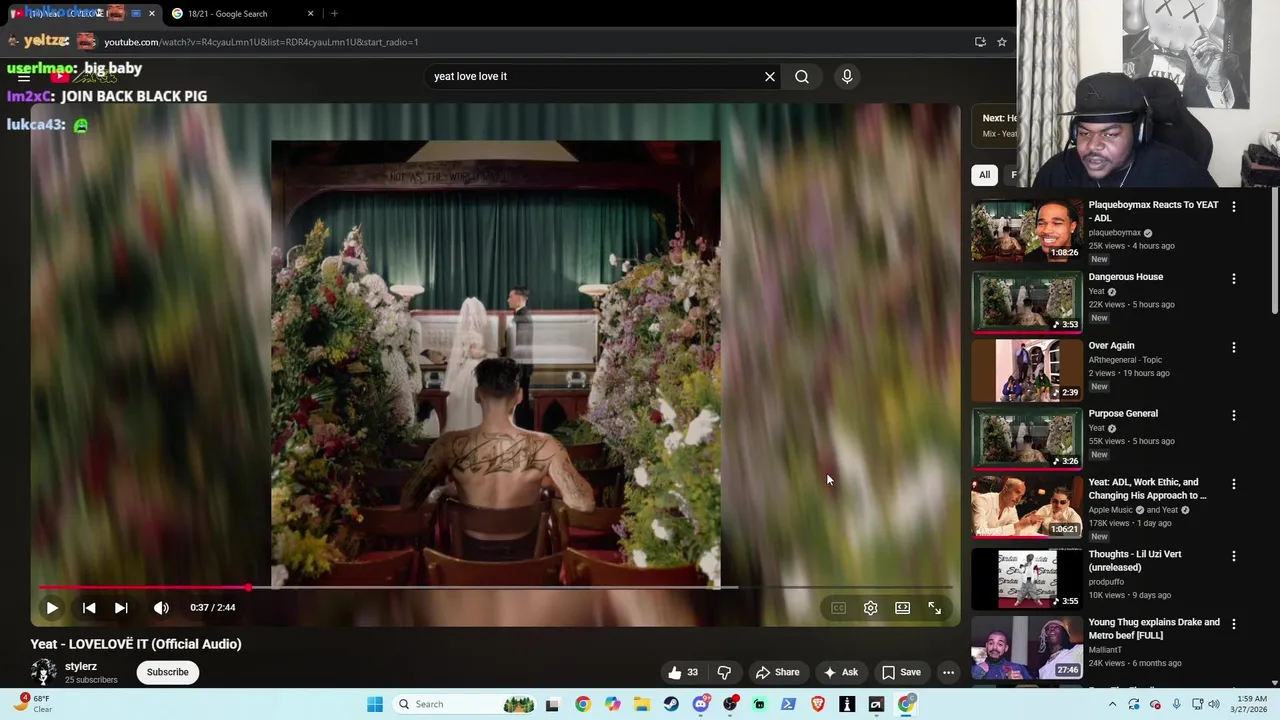Open the more actions ellipsis below video
The height and width of the screenshot is (720, 1280).
click(948, 672)
